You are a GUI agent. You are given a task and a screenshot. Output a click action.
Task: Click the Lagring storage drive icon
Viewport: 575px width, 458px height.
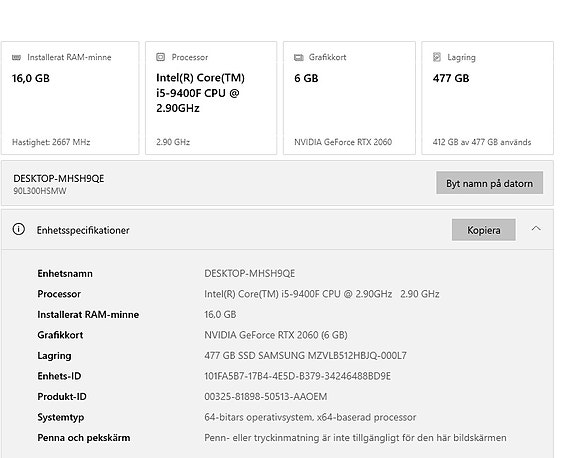point(437,57)
